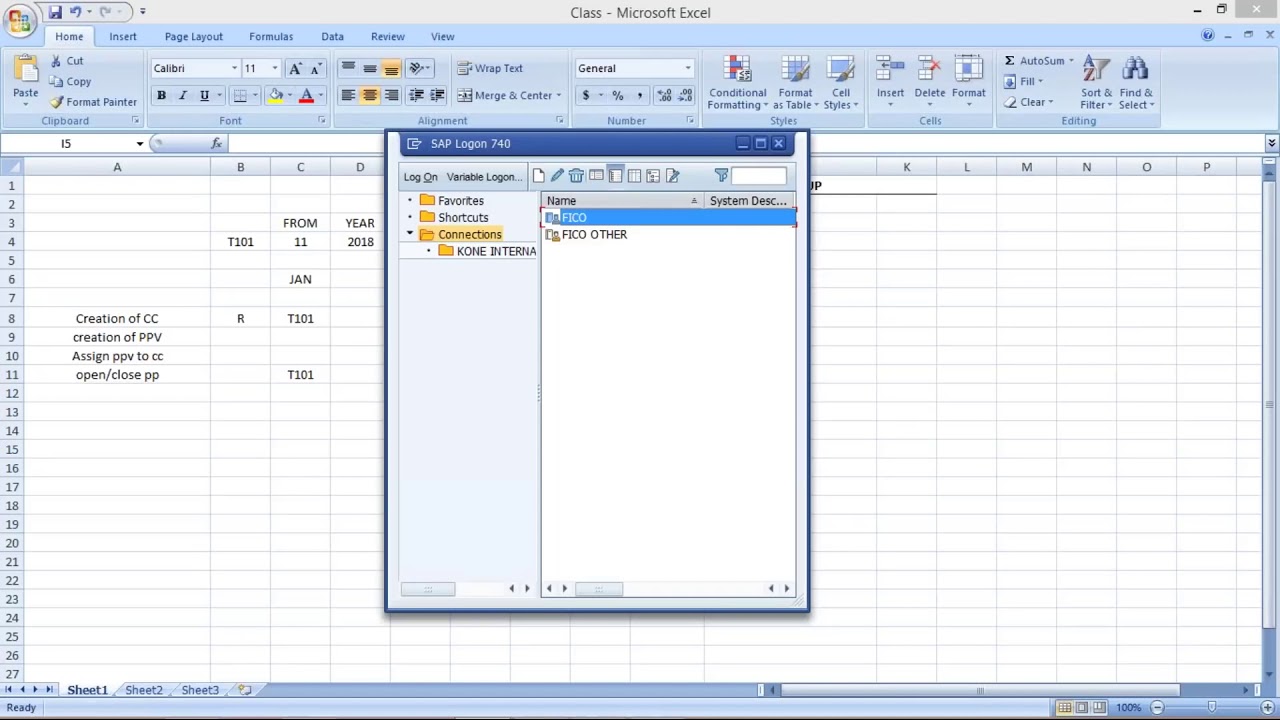Decrease font size with Shrink Font icon
This screenshot has width=1280, height=720.
(315, 68)
